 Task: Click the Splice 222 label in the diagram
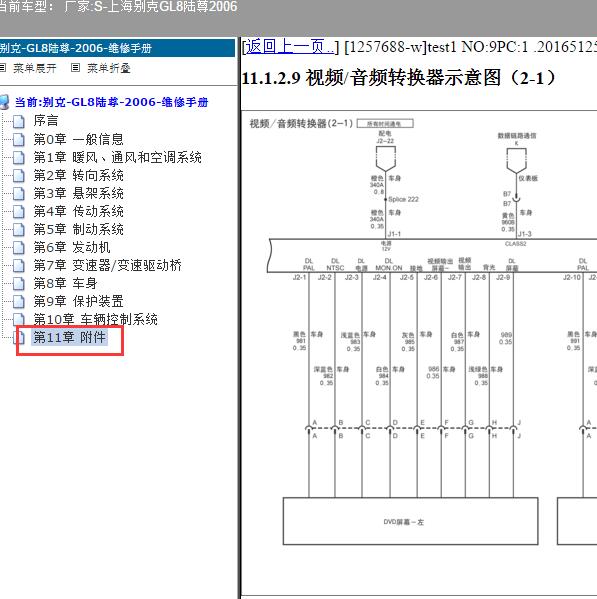pyautogui.click(x=403, y=199)
